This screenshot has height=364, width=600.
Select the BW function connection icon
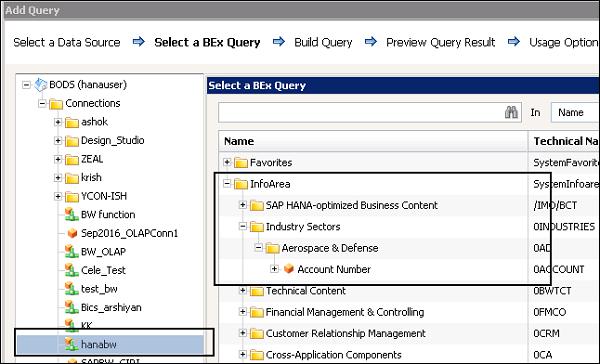tap(71, 214)
